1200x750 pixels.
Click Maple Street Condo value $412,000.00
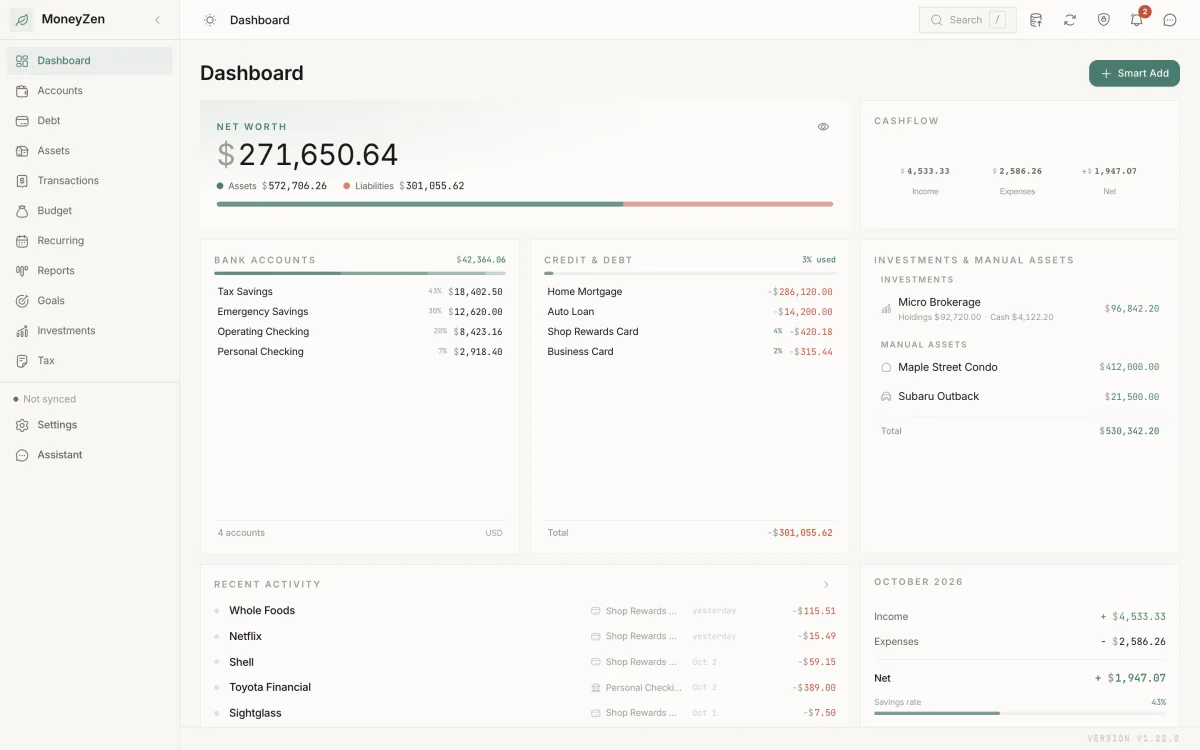point(1129,367)
